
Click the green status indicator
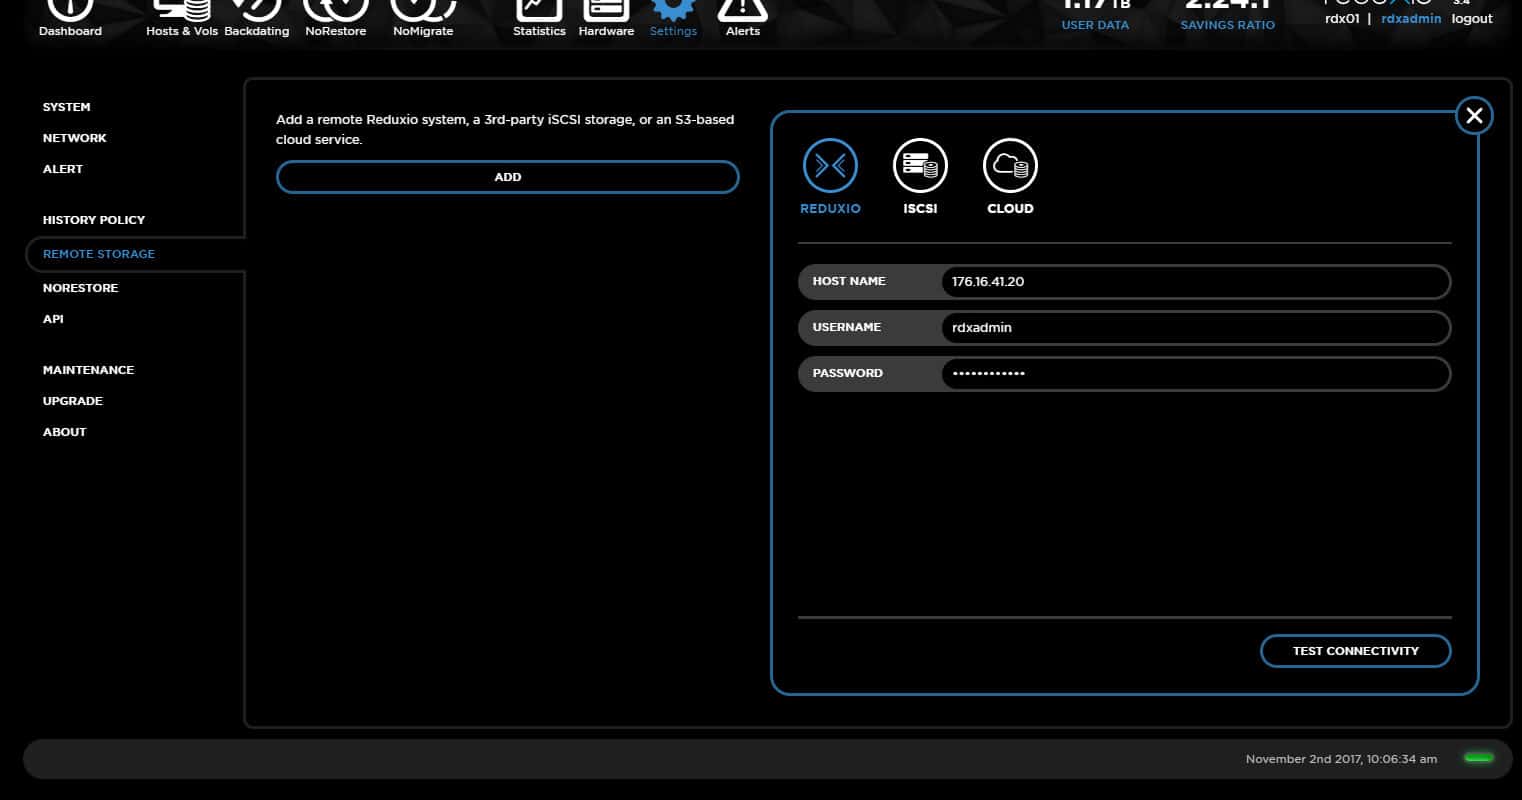click(x=1478, y=758)
